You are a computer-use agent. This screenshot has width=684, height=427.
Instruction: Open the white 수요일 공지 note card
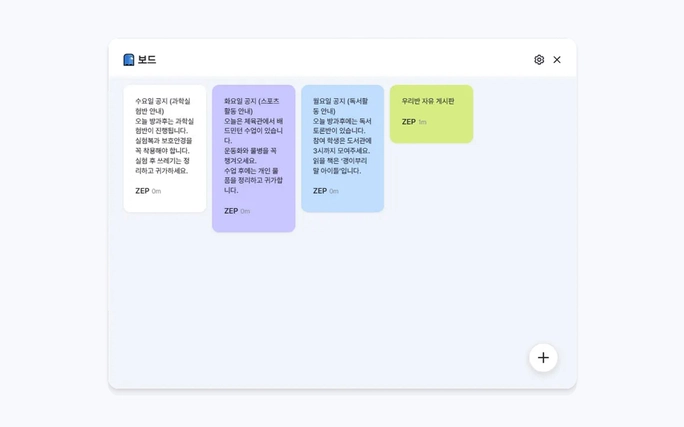click(x=165, y=148)
